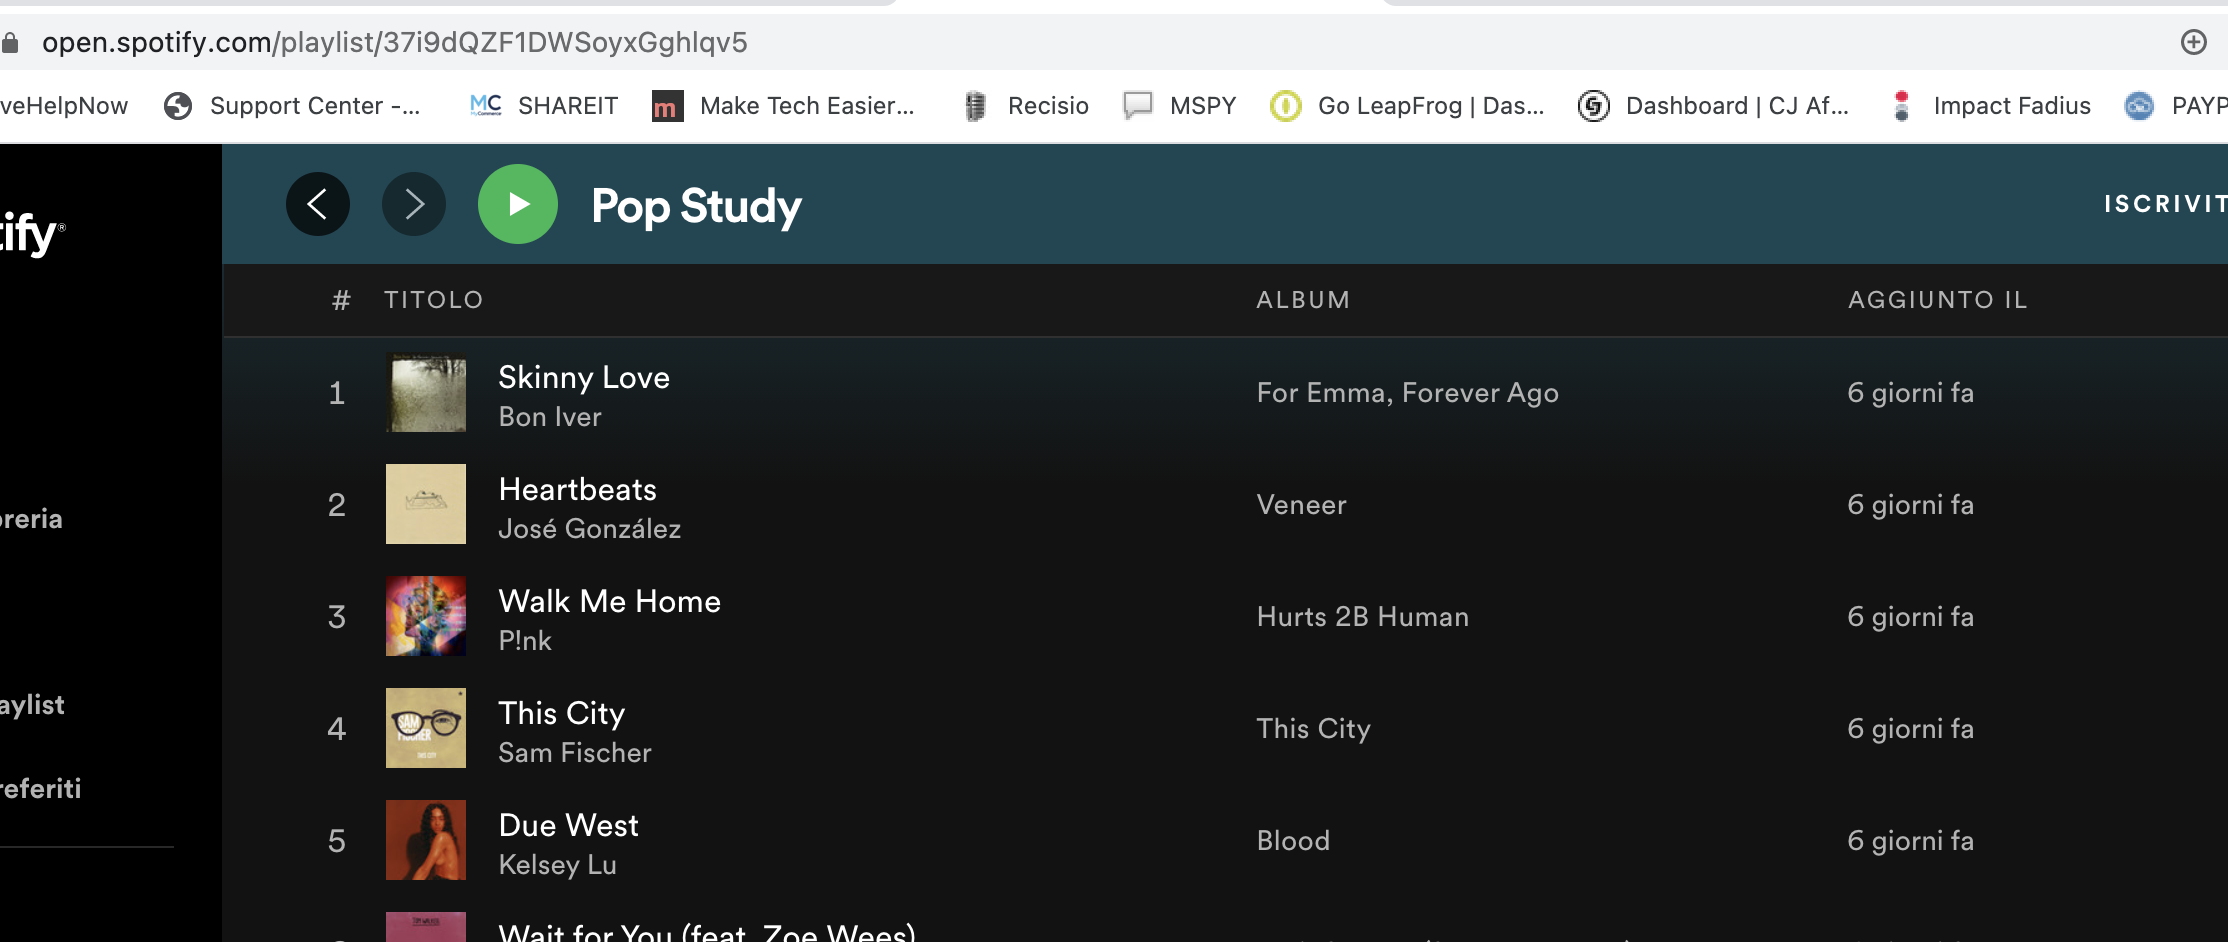The image size is (2228, 942).
Task: Select the Heartbeats track title
Action: (x=577, y=489)
